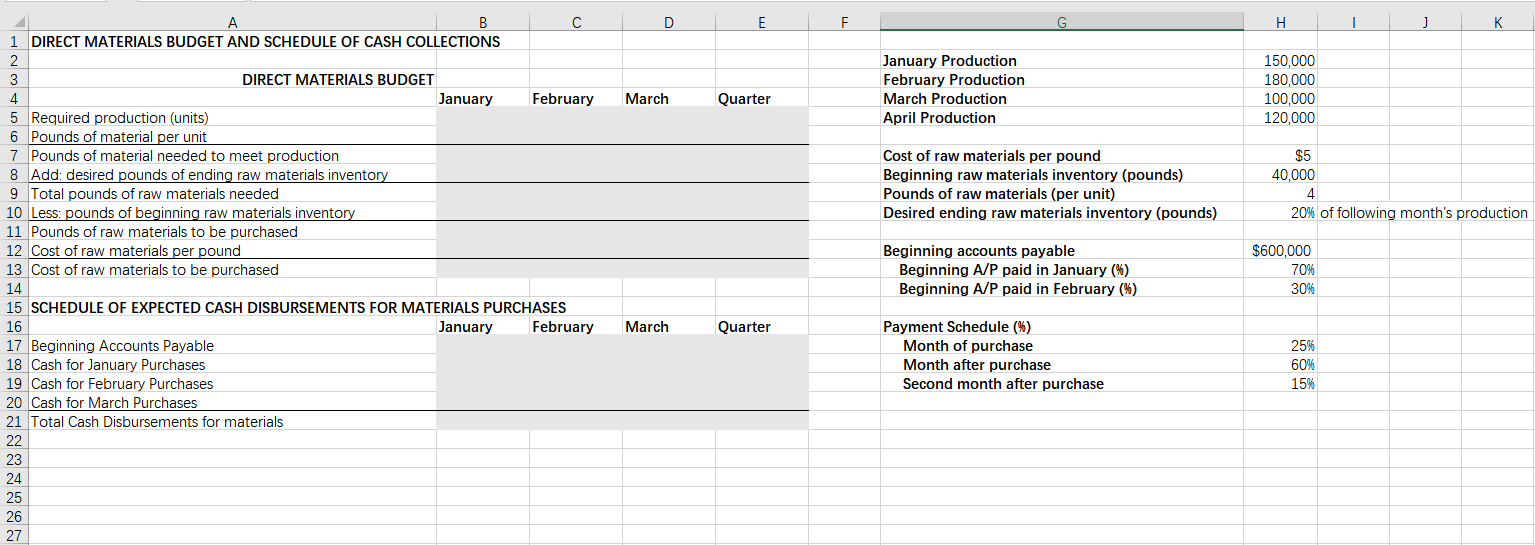Click 'Quarter' header in row 4
Image resolution: width=1535 pixels, height=545 pixels.
744,99
